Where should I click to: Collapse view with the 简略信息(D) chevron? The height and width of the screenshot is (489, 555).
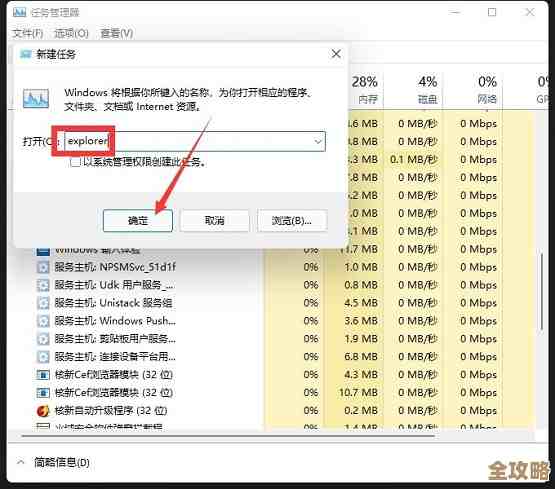[x=21, y=462]
